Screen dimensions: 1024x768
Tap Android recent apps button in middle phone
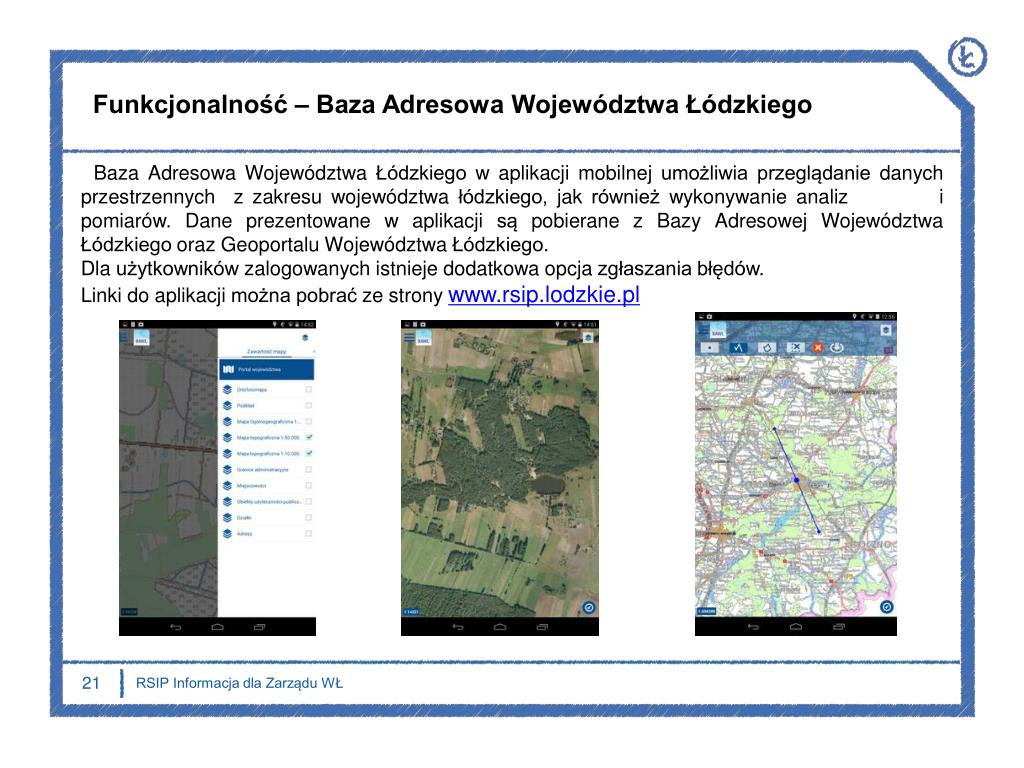542,627
